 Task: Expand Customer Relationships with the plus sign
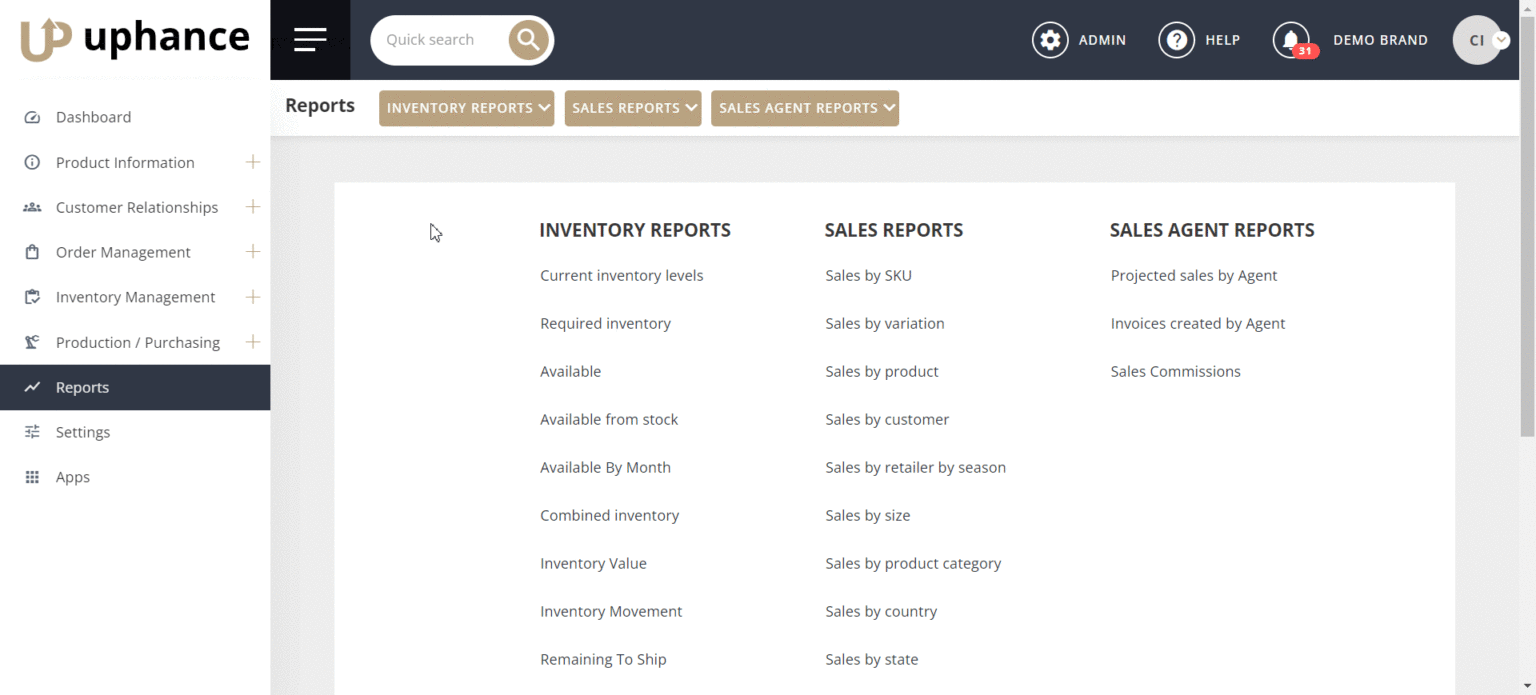point(253,207)
